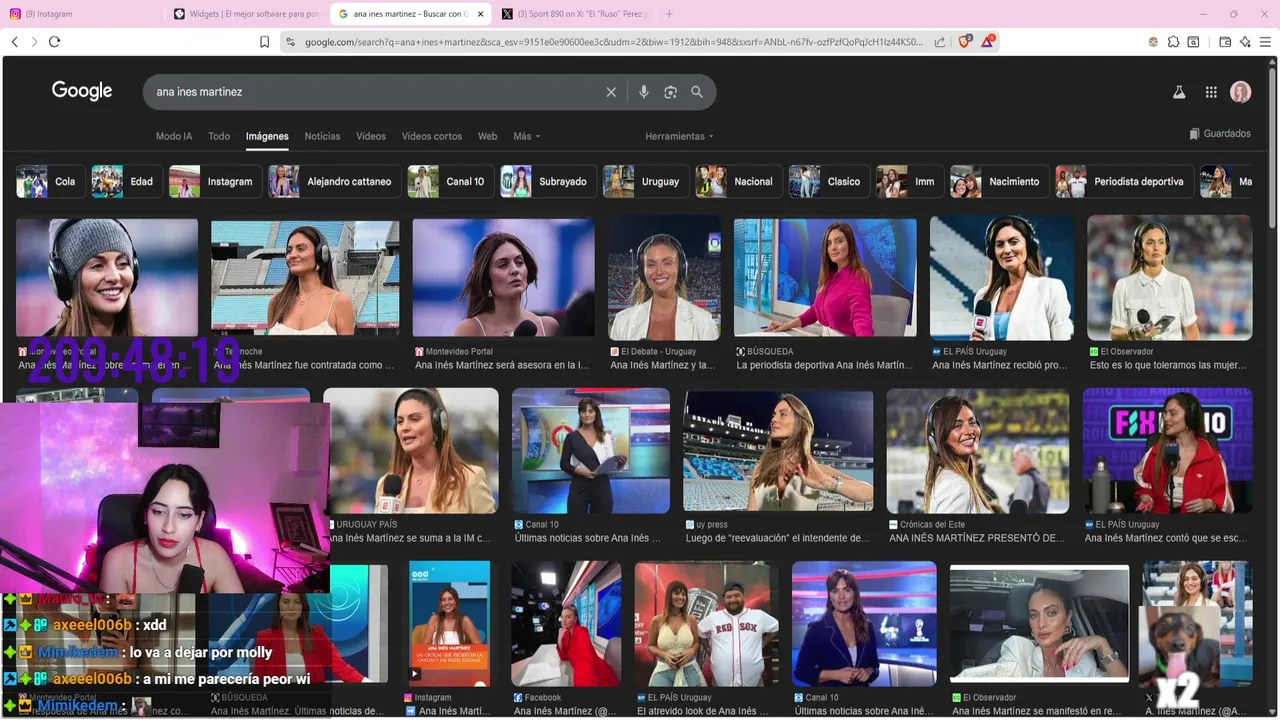Click the search field with 'ana ines martinez'
Image resolution: width=1280 pixels, height=720 pixels.
coord(378,92)
